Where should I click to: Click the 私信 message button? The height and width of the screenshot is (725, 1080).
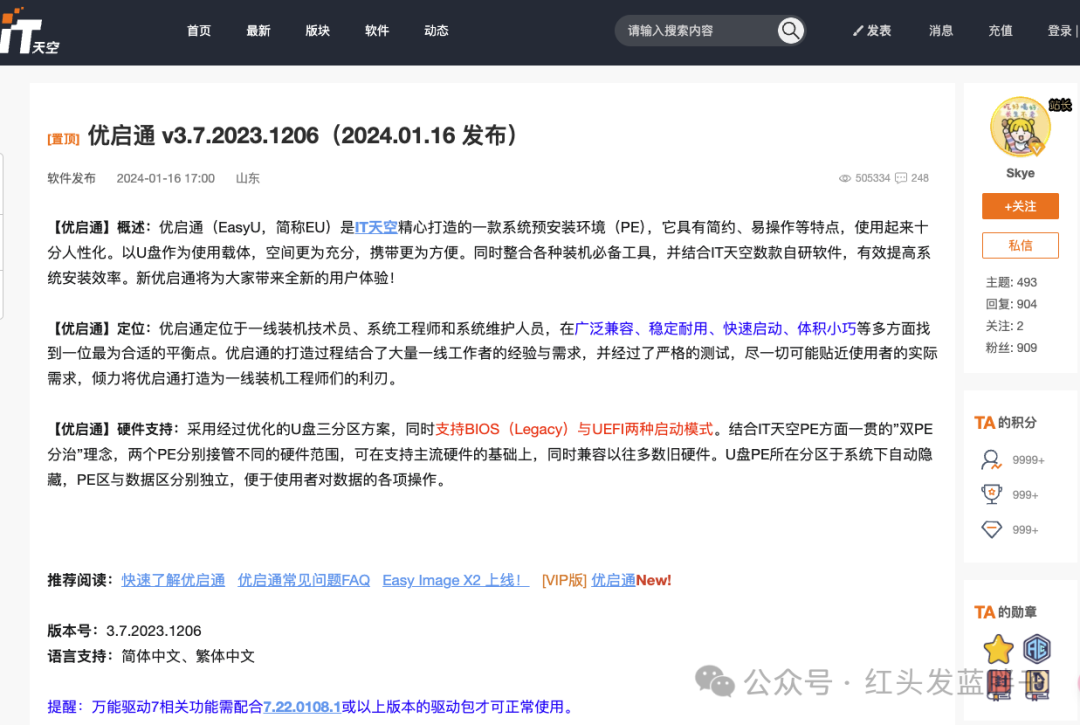pyautogui.click(x=1020, y=246)
